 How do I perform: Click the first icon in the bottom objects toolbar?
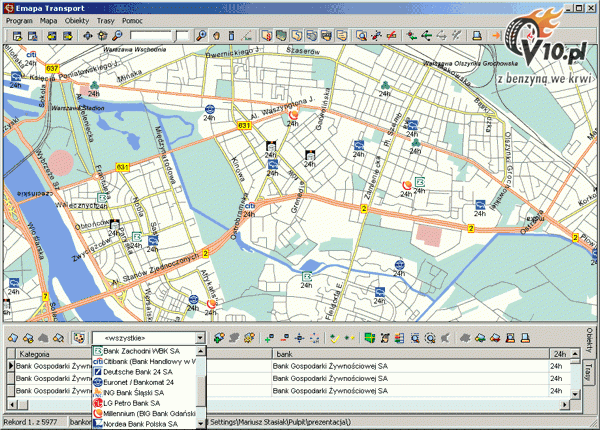pos(12,338)
